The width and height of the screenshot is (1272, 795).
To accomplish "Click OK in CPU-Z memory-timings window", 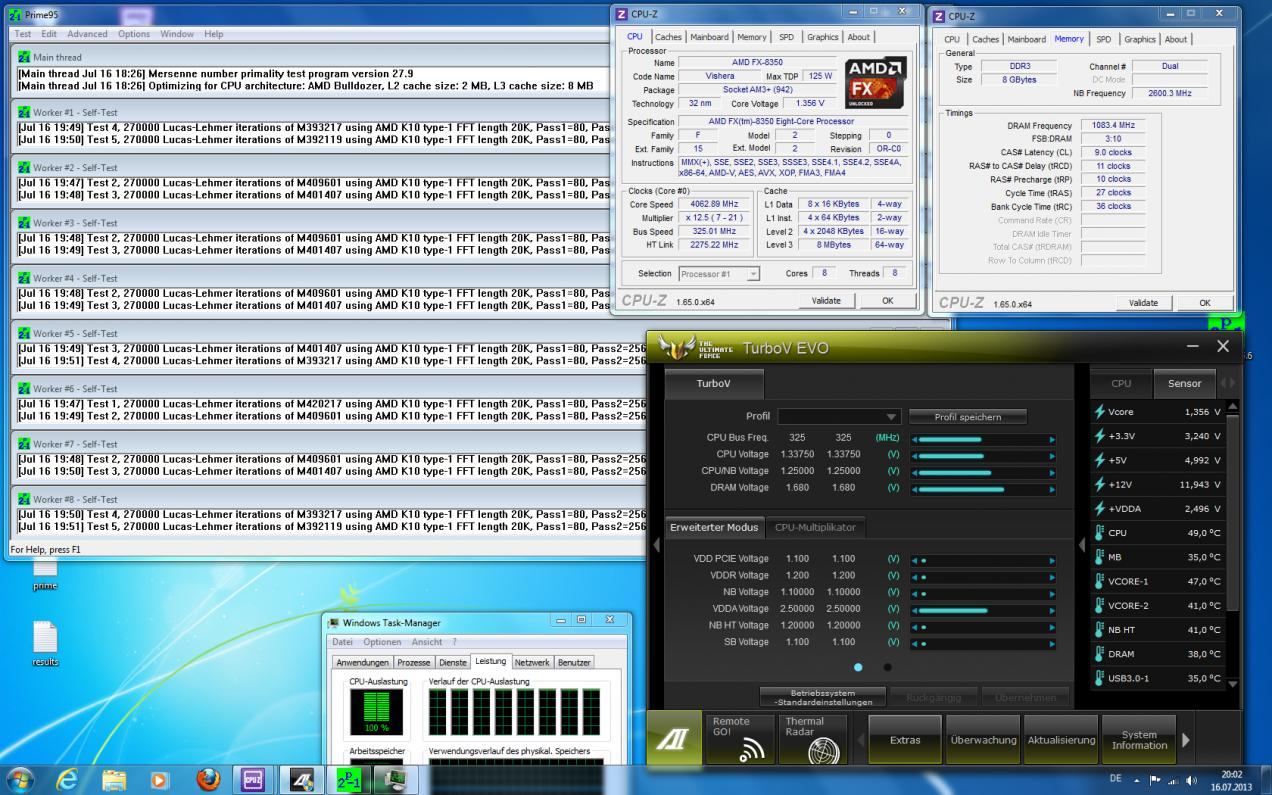I will pyautogui.click(x=1205, y=303).
